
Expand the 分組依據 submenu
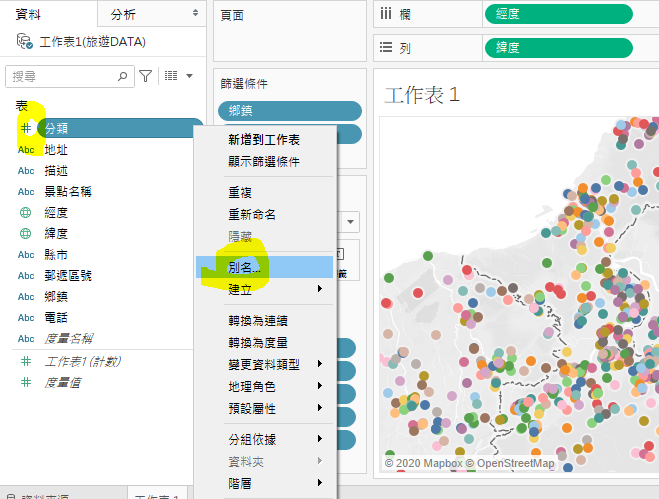264,439
